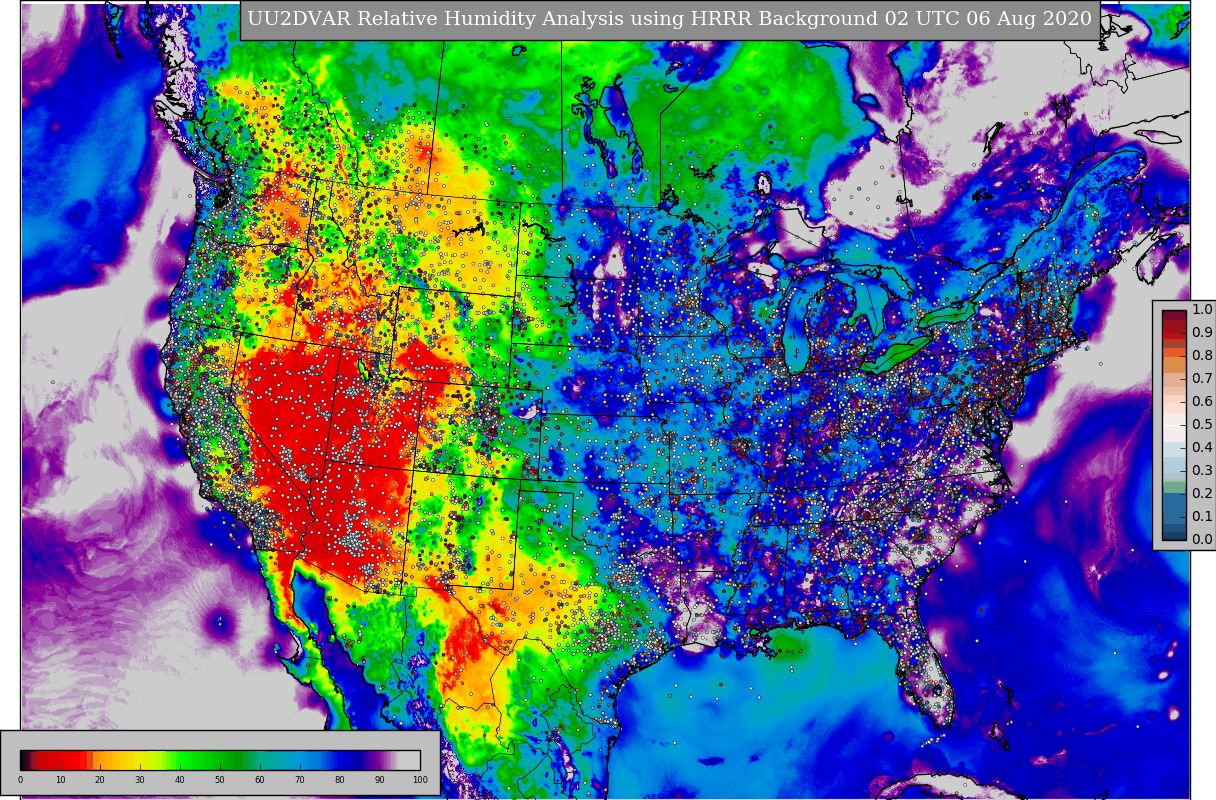Click the '0.6' label on right legend
This screenshot has width=1216, height=800.
click(x=1202, y=402)
